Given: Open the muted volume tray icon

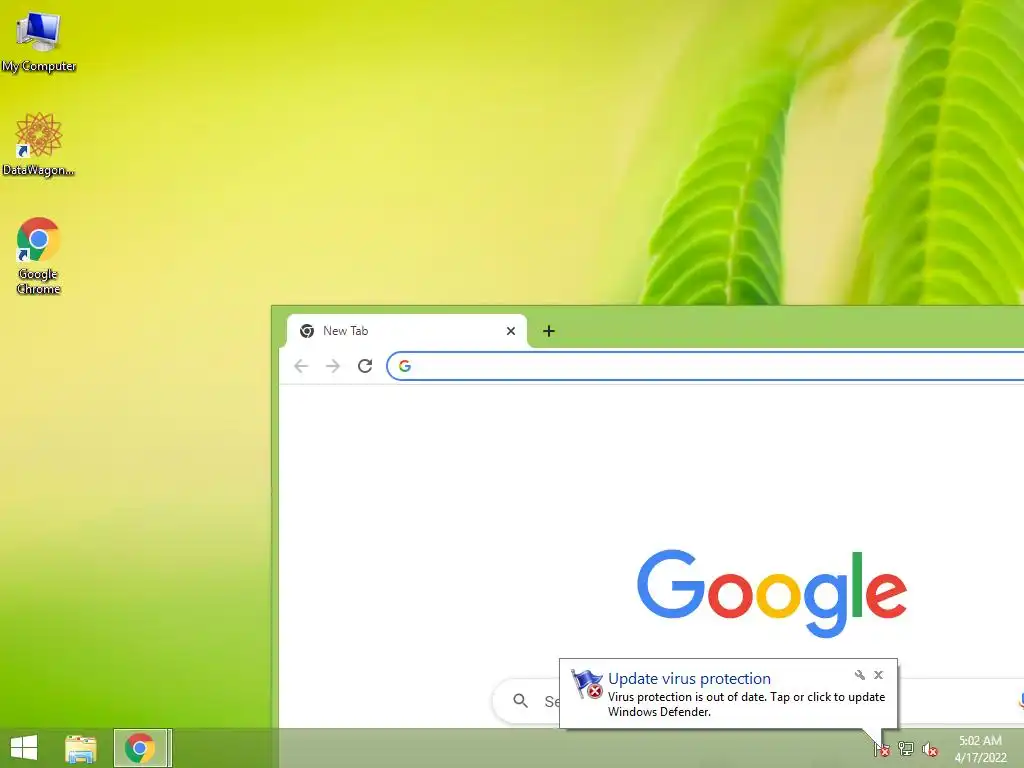Looking at the screenshot, I should [x=930, y=749].
